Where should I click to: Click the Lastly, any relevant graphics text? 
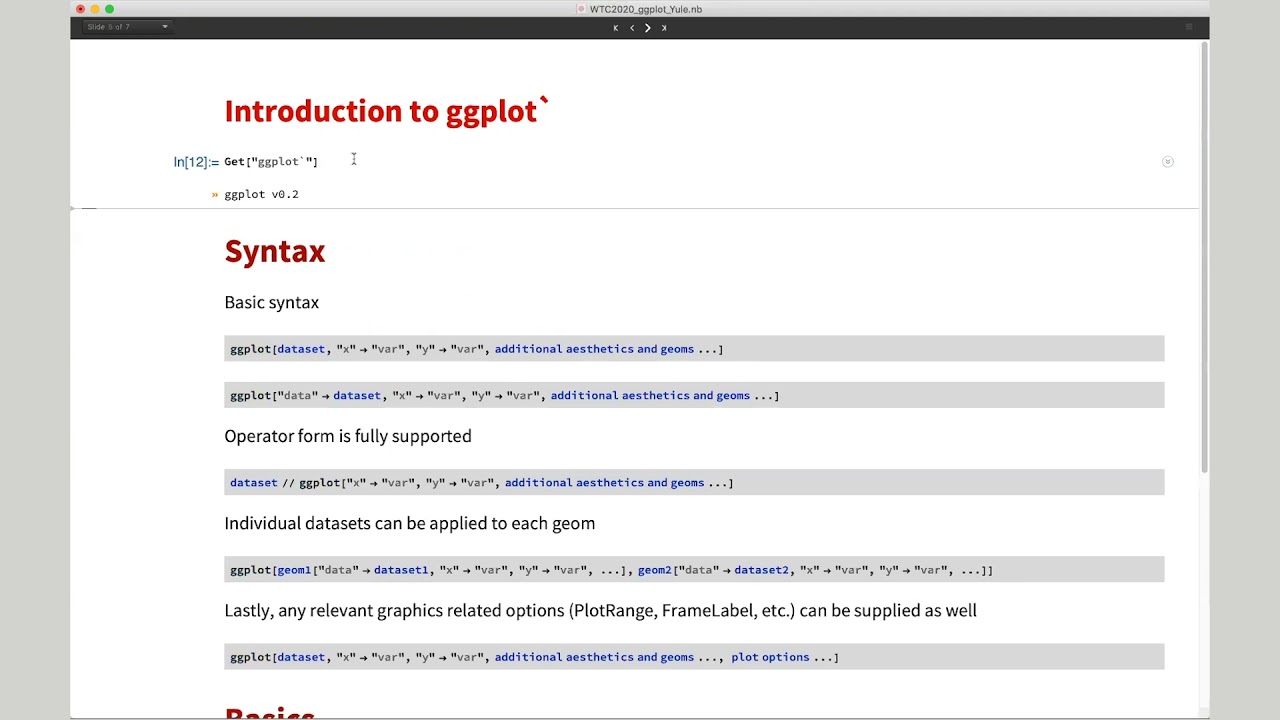tap(601, 610)
